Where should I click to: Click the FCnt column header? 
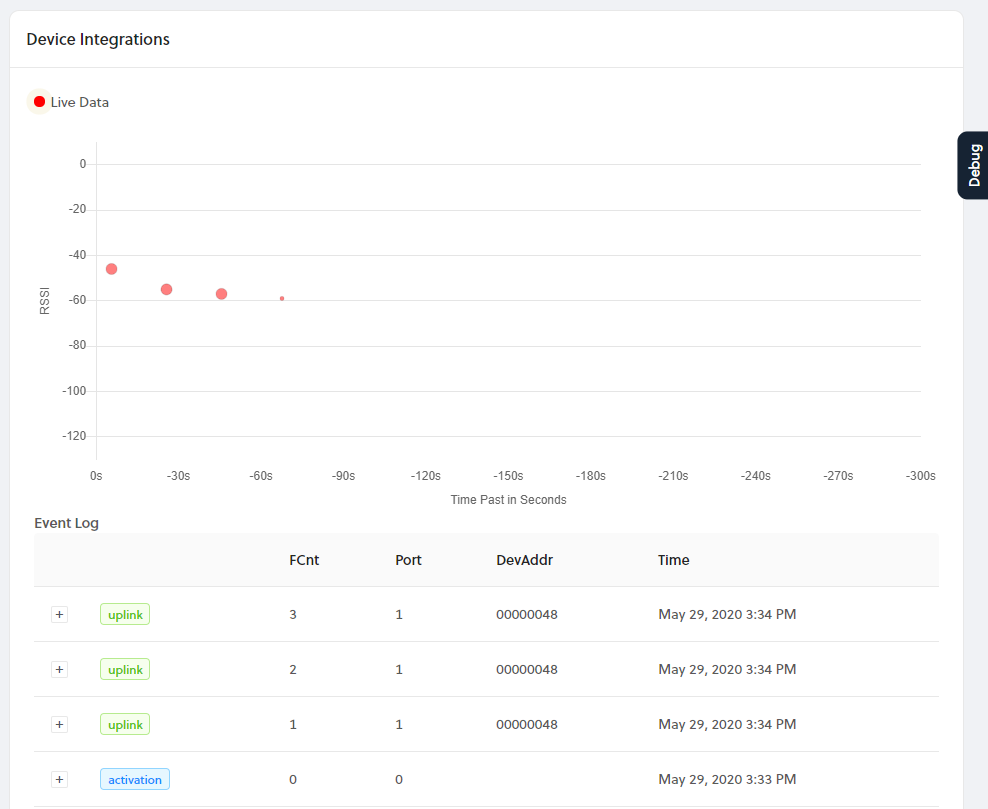[x=304, y=560]
